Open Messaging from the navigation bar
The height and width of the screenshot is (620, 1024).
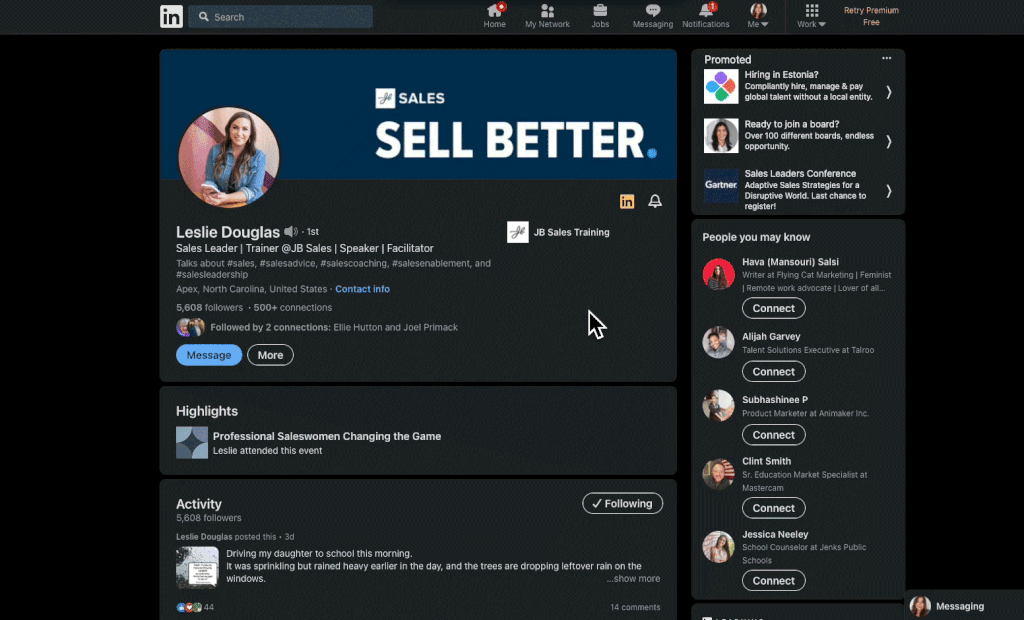point(652,16)
